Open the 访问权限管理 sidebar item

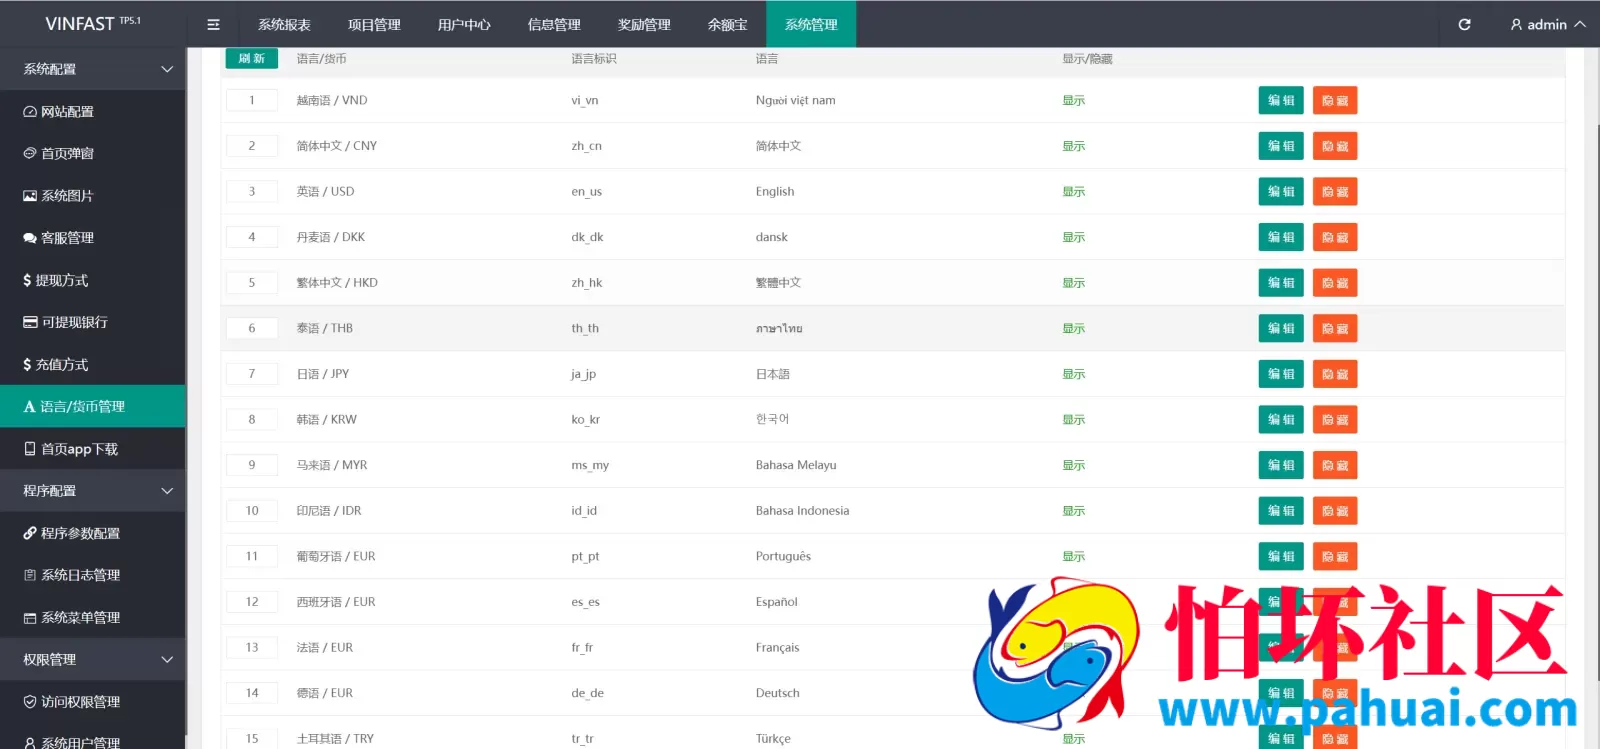coord(93,701)
